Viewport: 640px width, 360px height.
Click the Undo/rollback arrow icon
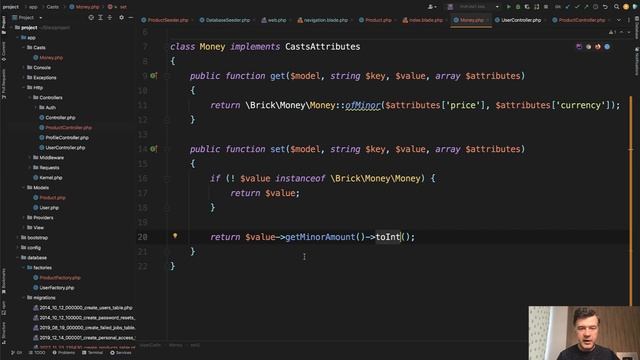(605, 7)
